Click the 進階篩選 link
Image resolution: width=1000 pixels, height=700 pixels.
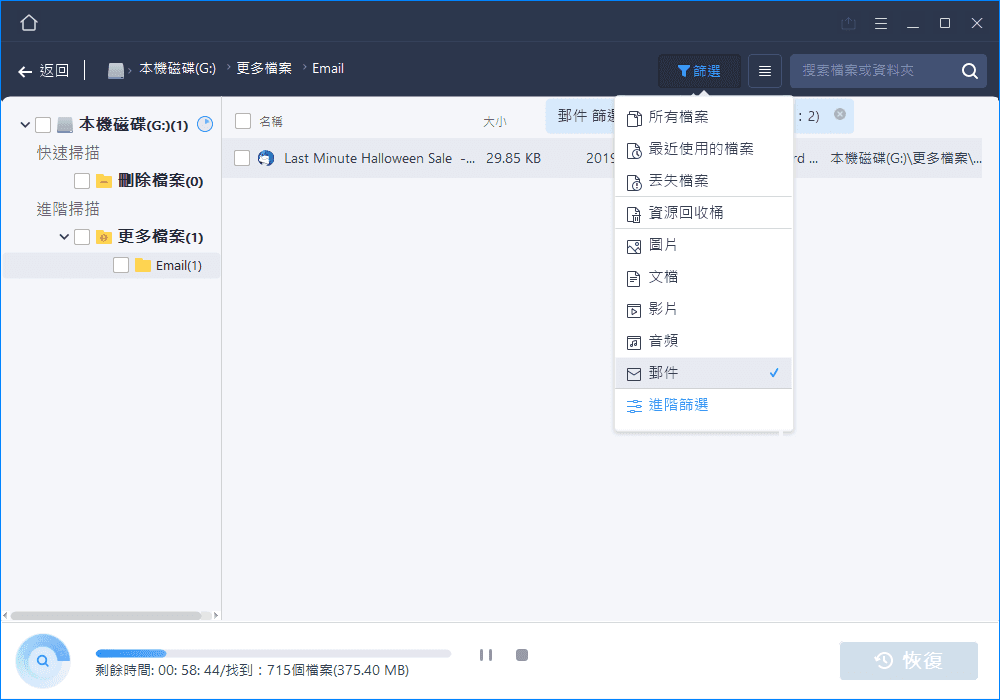[678, 405]
